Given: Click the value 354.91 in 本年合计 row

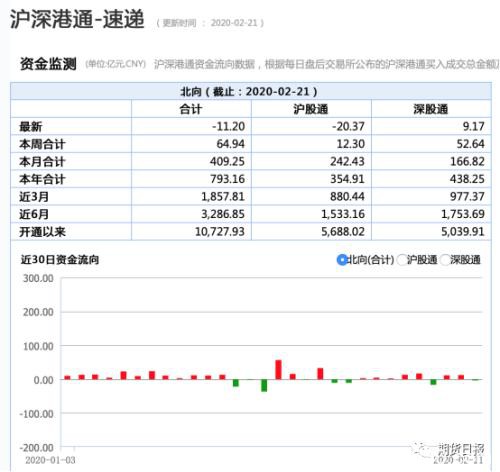Looking at the screenshot, I should 347,179.
